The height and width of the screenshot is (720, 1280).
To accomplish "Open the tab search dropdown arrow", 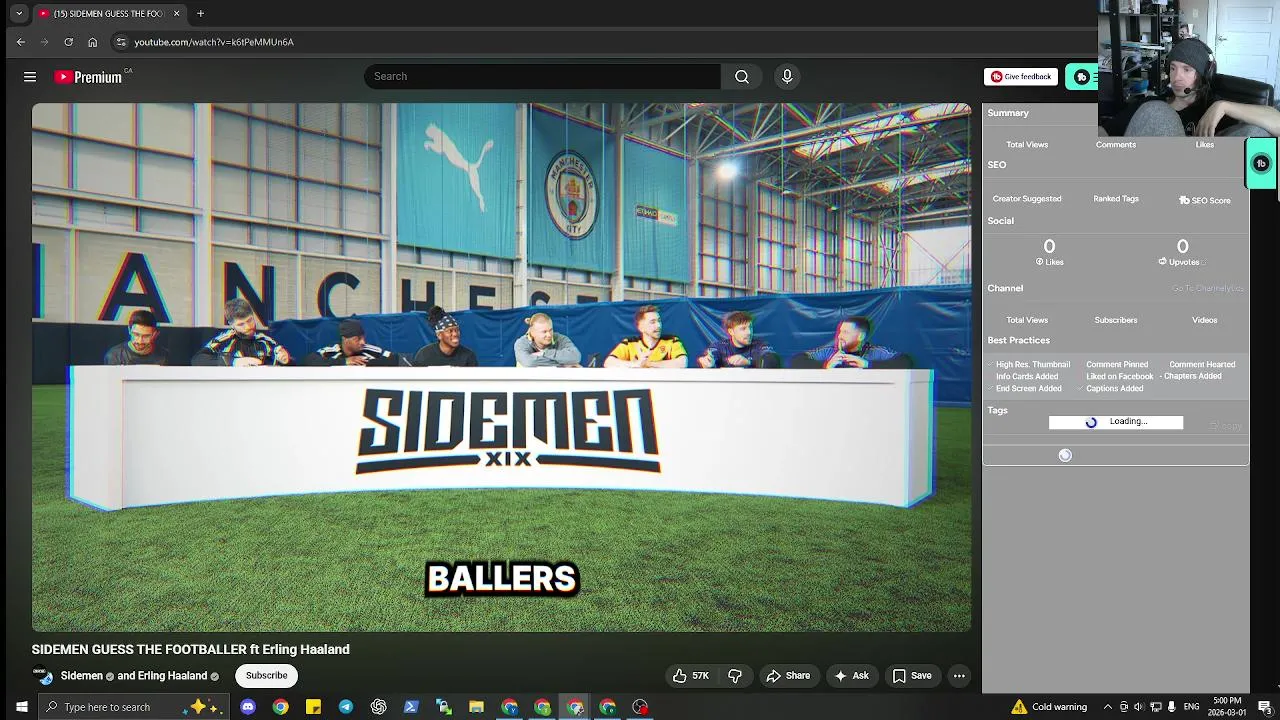I will [19, 13].
